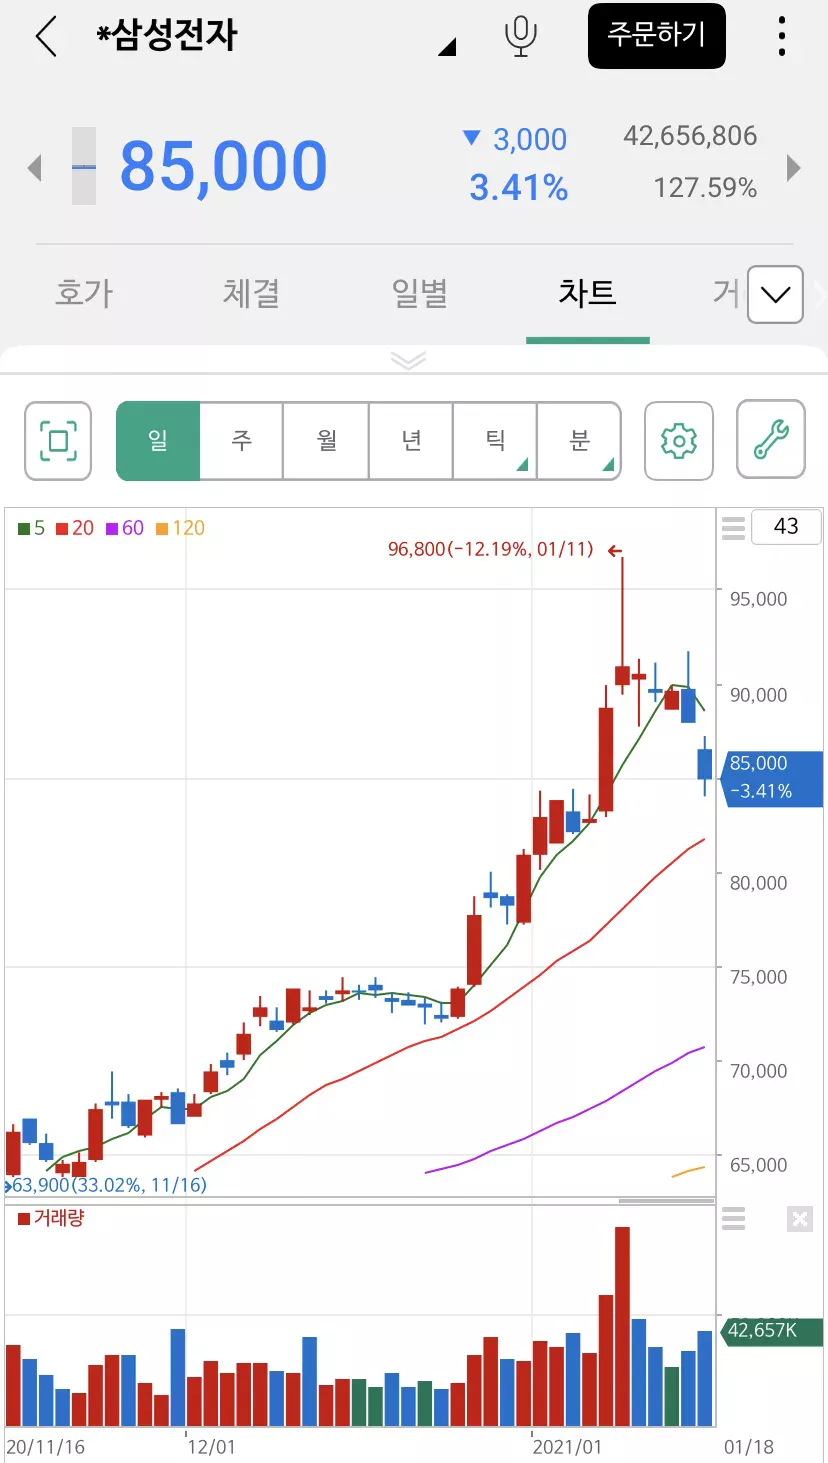Image resolution: width=828 pixels, height=1463 pixels.
Task: Tap the 80,000 price axis label
Action: click(758, 883)
